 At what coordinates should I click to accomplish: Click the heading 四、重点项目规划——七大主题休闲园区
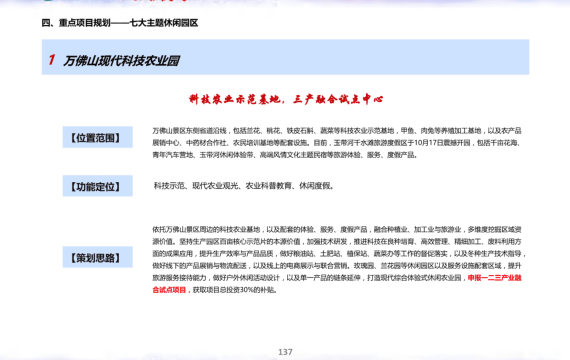pos(120,23)
